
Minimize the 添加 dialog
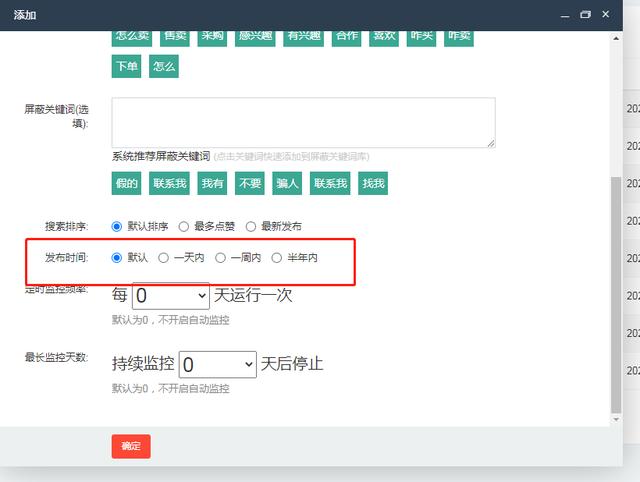coord(565,15)
